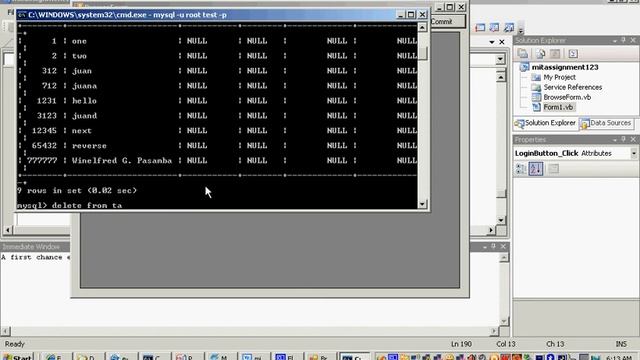Open Solution Explorer window position dropdown
The width and height of the screenshot is (640, 360).
tap(615, 40)
